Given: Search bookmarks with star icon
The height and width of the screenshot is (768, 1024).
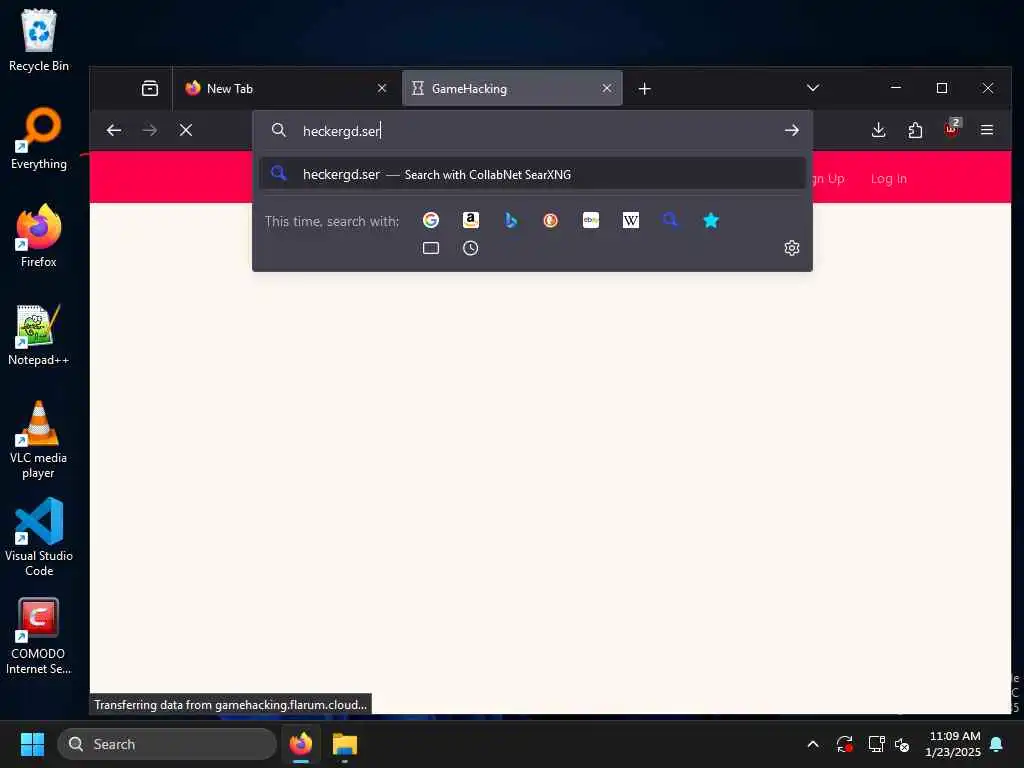Looking at the screenshot, I should [x=711, y=220].
